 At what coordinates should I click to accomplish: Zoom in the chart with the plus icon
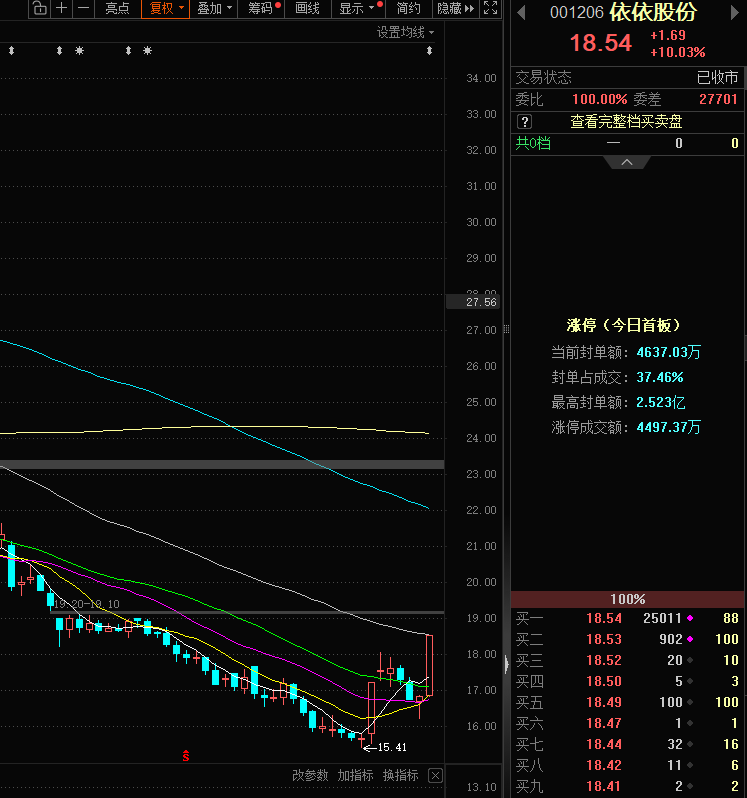tap(62, 8)
